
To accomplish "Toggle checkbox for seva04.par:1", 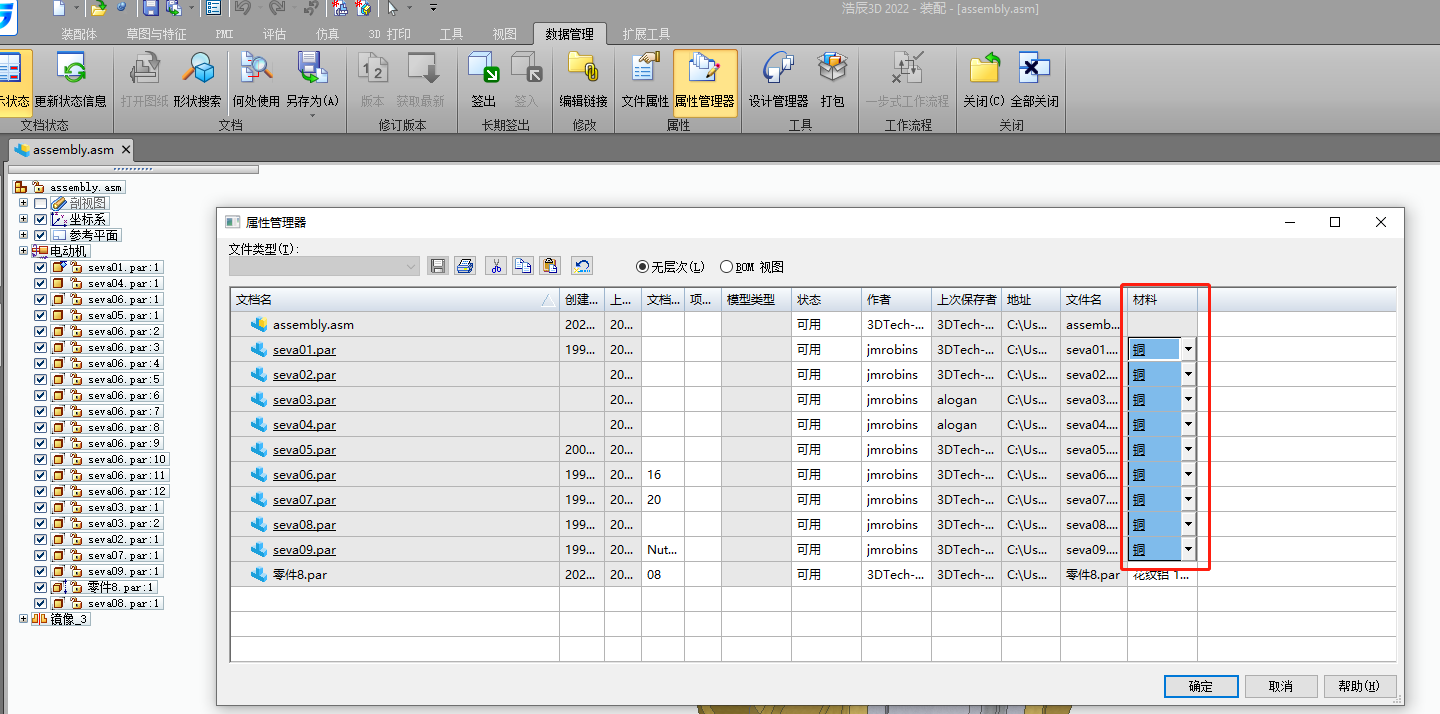I will click(x=40, y=283).
